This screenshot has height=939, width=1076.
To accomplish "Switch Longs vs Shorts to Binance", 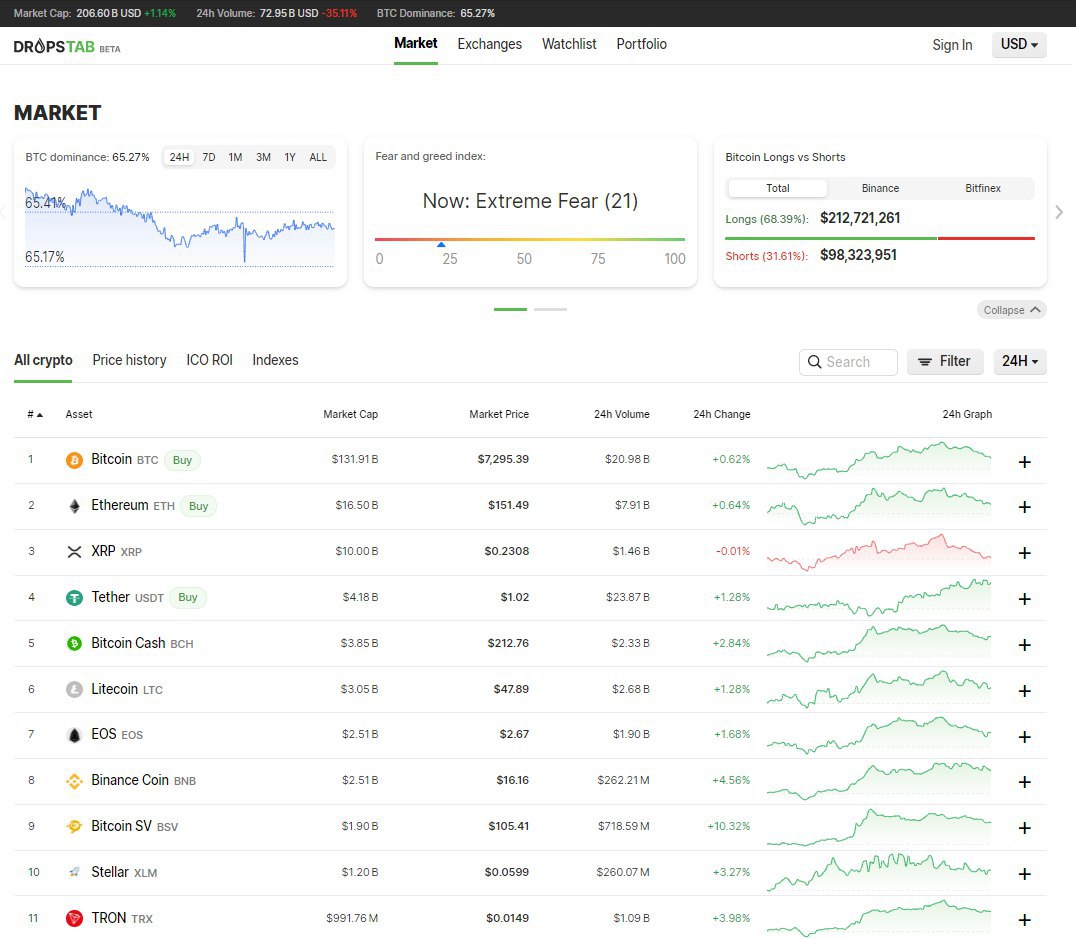I will point(880,188).
